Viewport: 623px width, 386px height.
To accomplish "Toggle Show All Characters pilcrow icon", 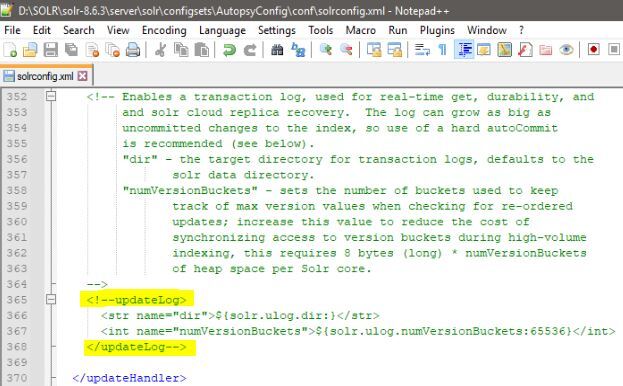I will point(443,50).
